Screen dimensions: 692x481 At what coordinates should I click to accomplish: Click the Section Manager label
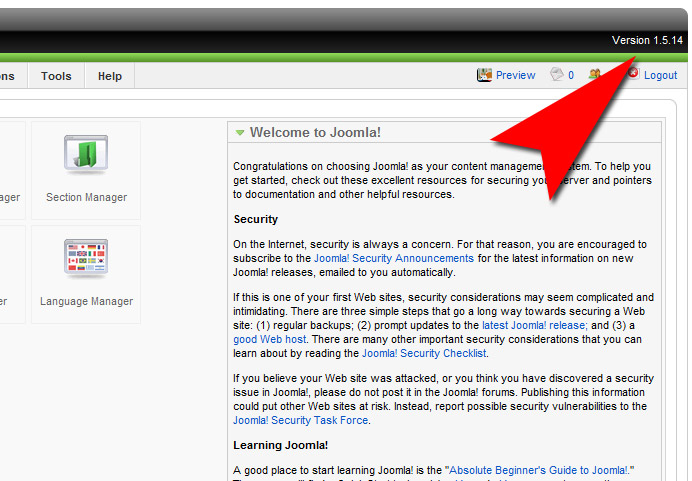[86, 197]
